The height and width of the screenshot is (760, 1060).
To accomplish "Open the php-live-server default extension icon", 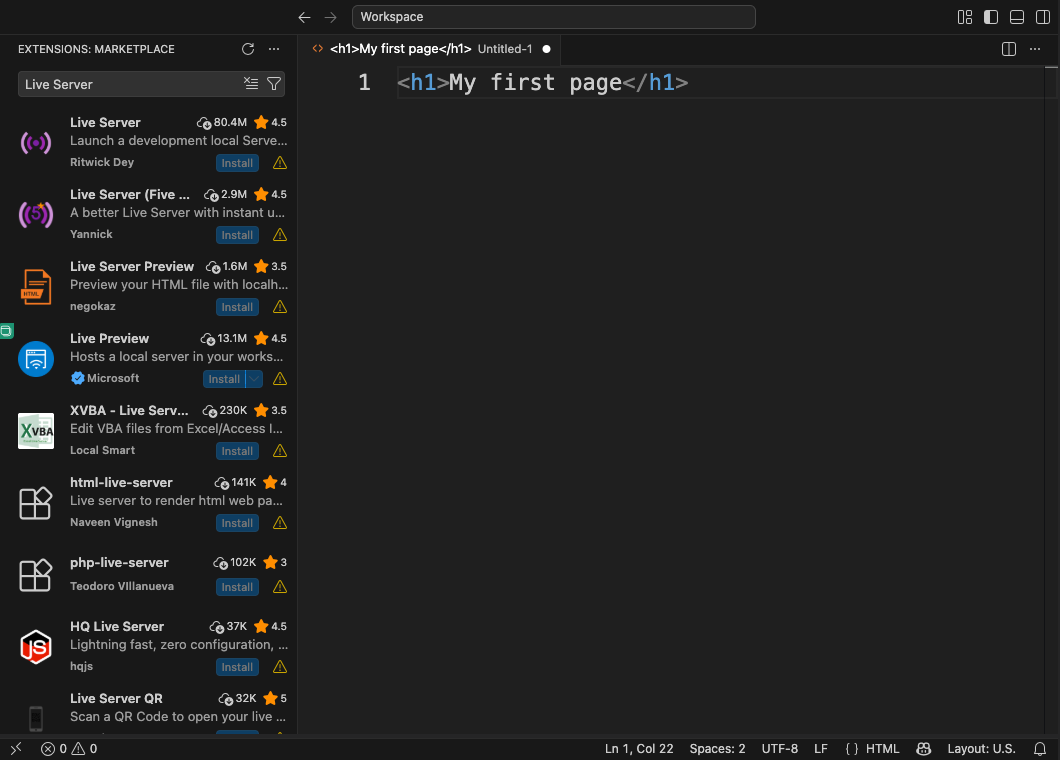I will (x=36, y=575).
